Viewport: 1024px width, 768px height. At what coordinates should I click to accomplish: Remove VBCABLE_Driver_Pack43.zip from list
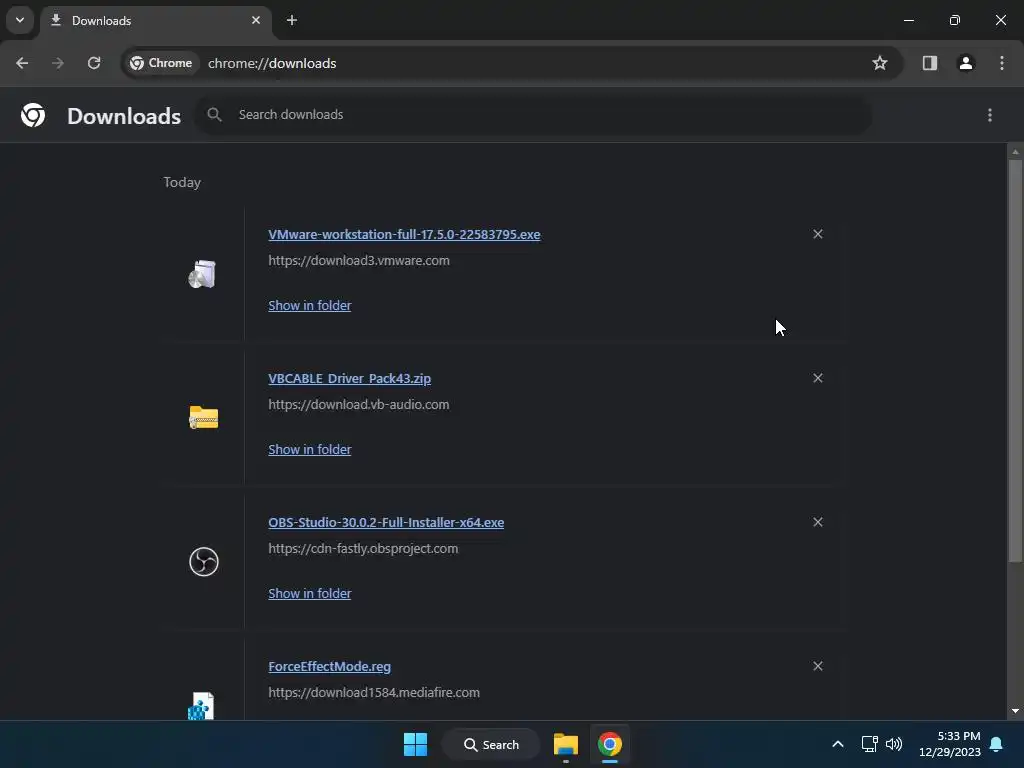(818, 378)
